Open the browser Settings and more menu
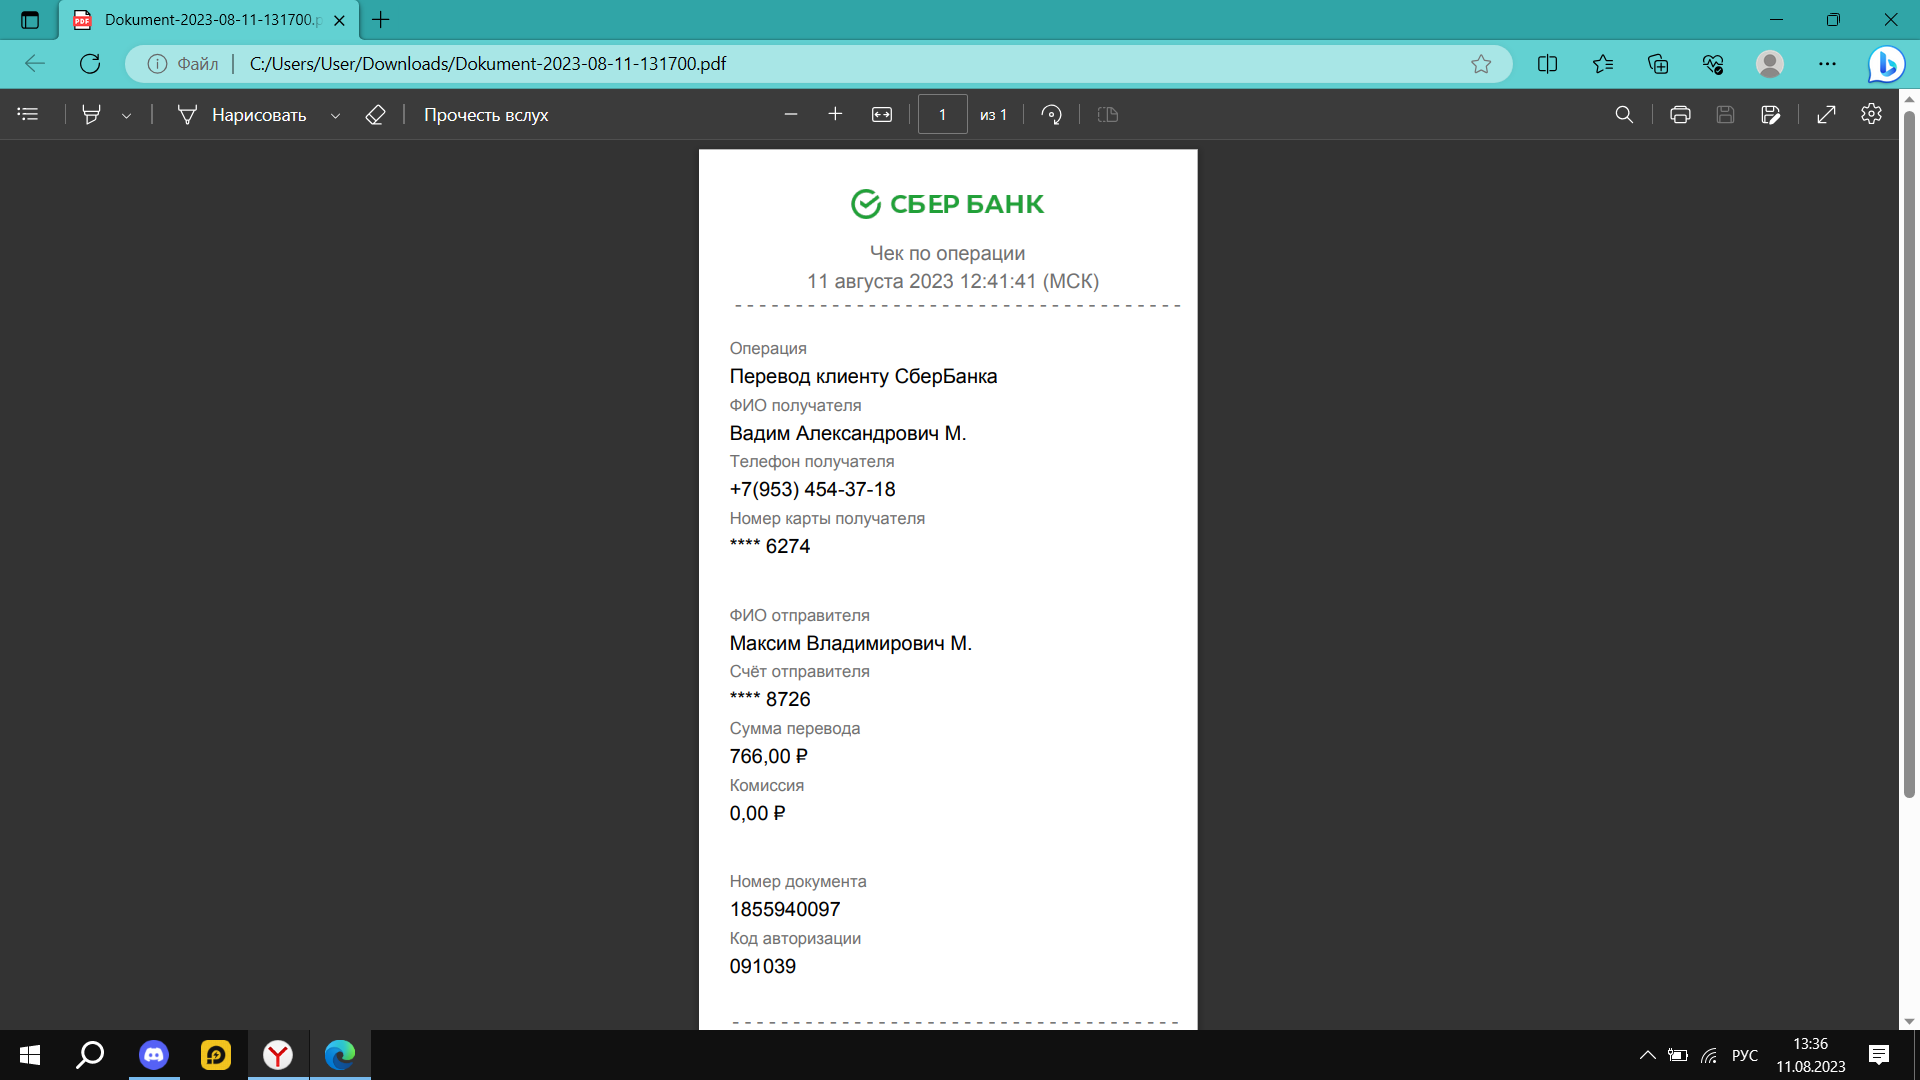Screen dimensions: 1920x1080 tap(1827, 64)
